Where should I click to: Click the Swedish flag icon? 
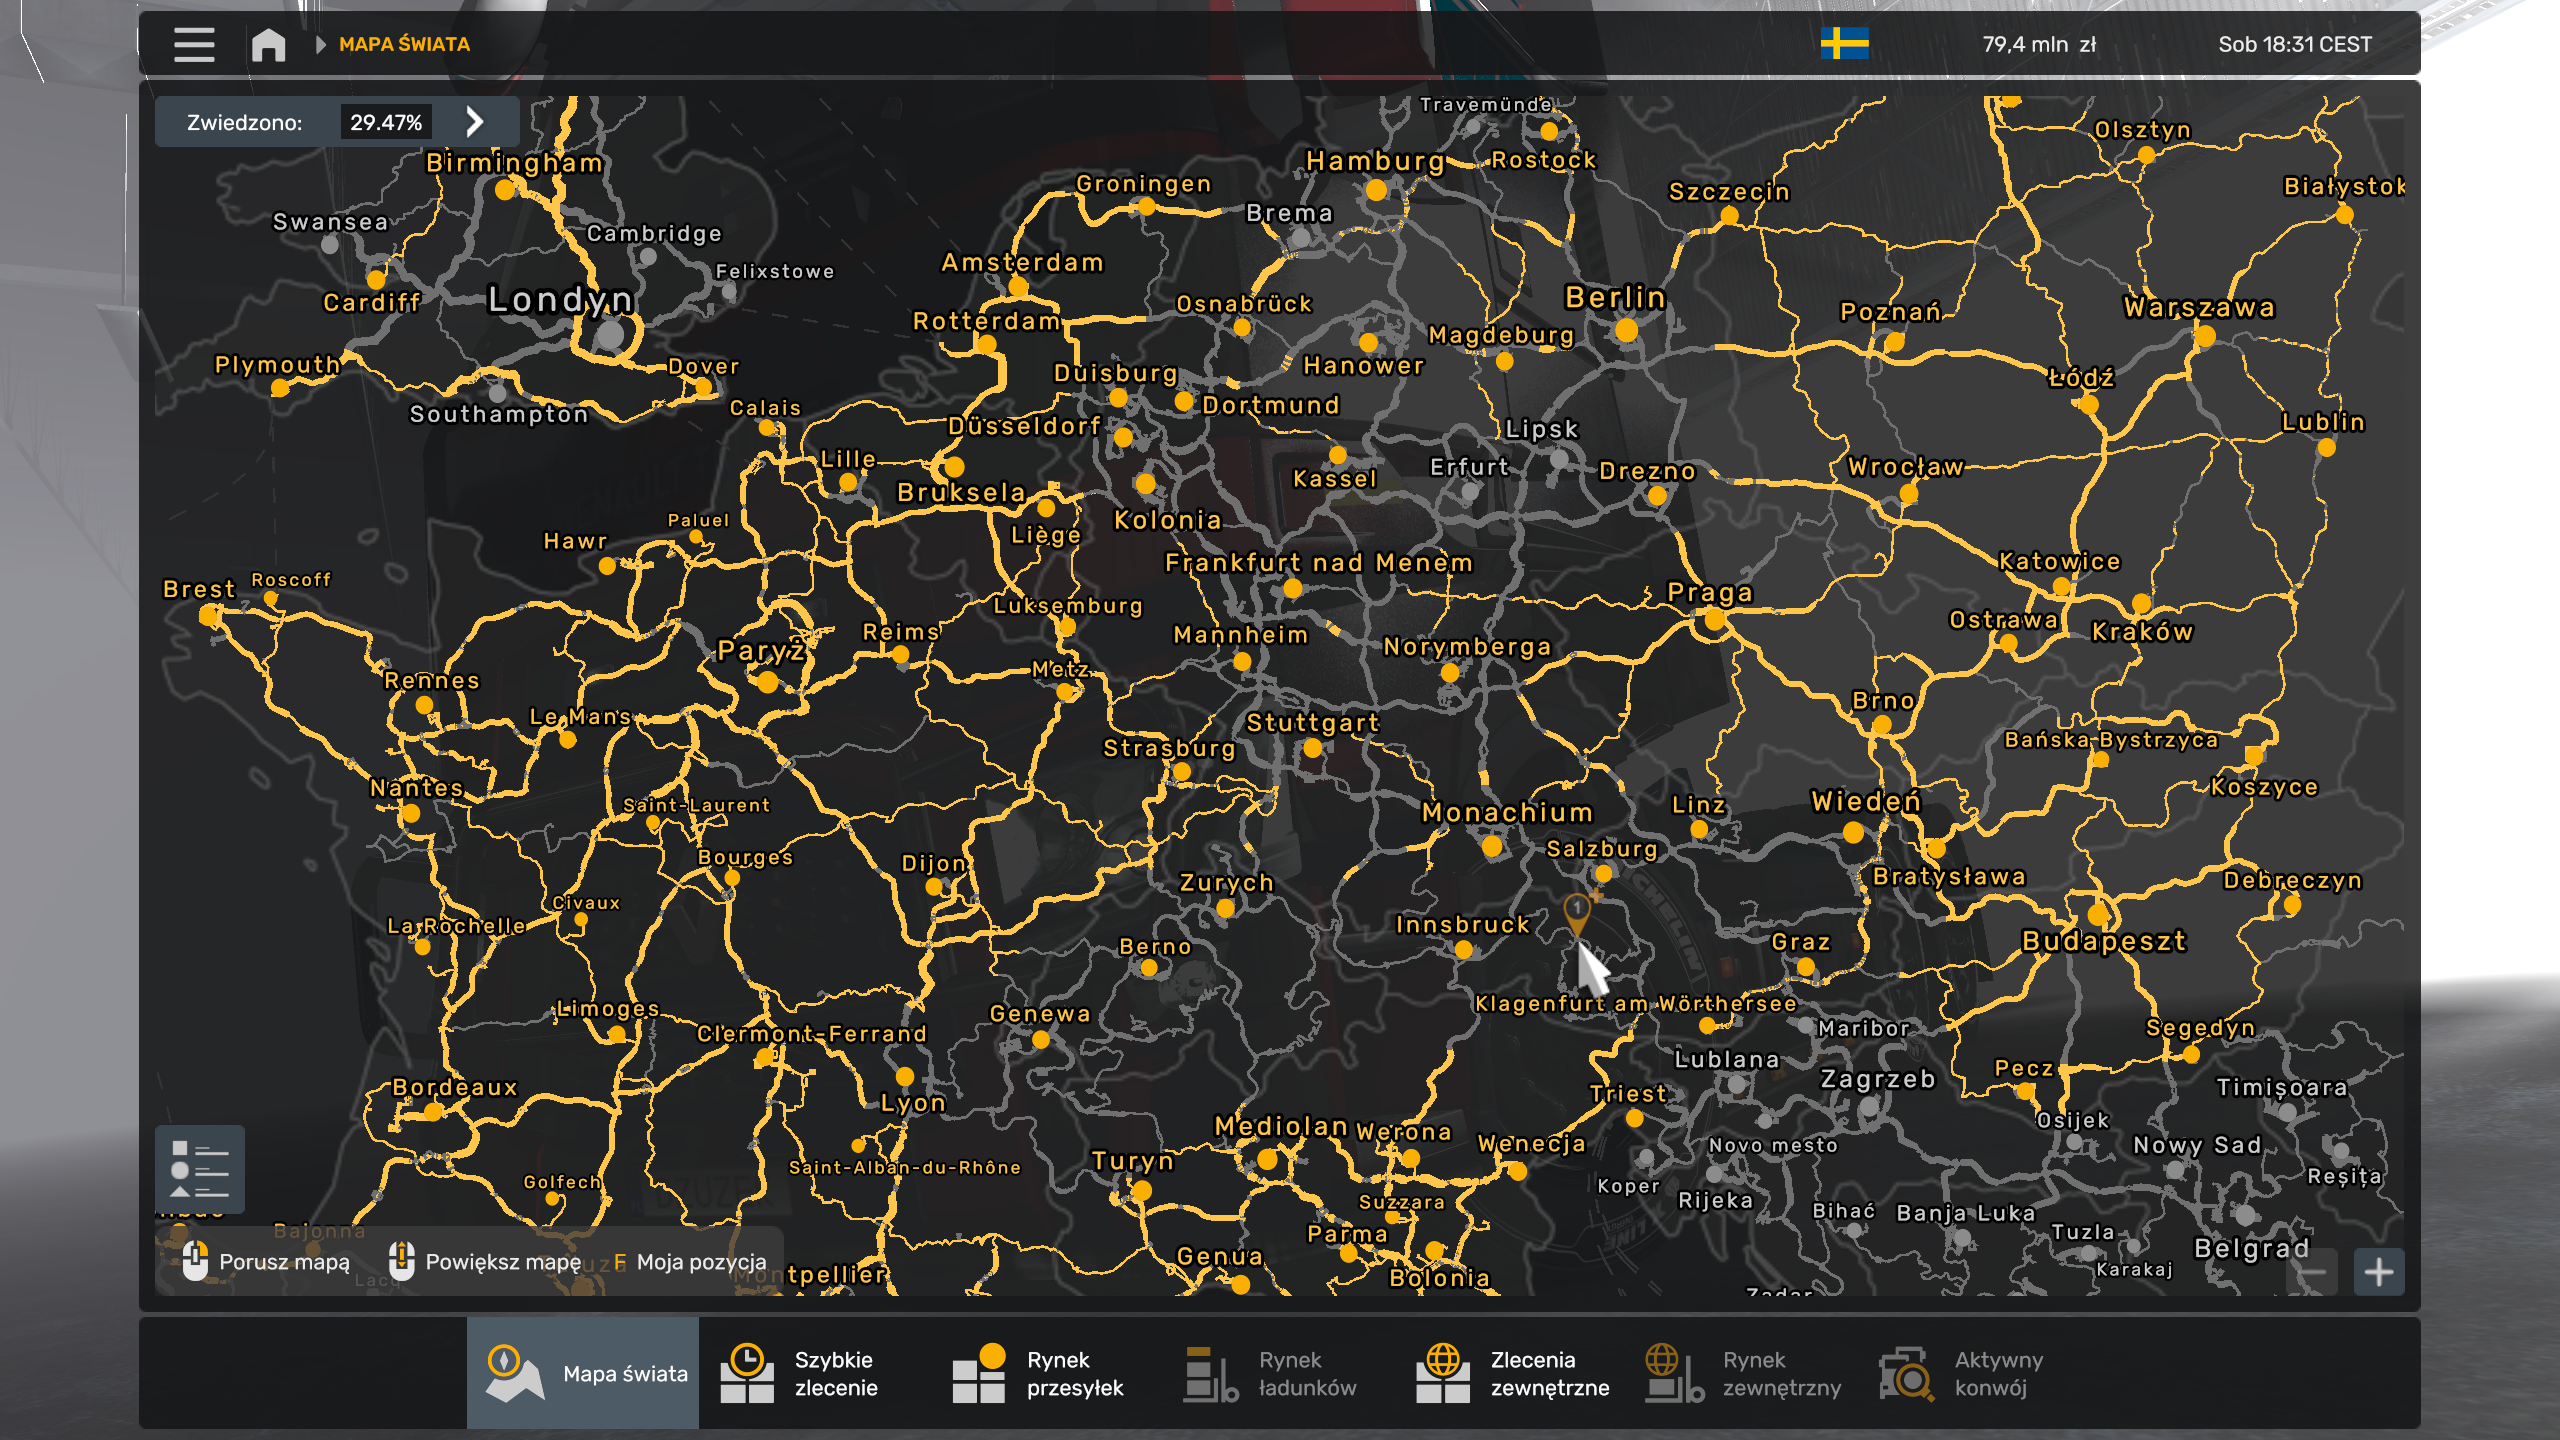click(1844, 44)
